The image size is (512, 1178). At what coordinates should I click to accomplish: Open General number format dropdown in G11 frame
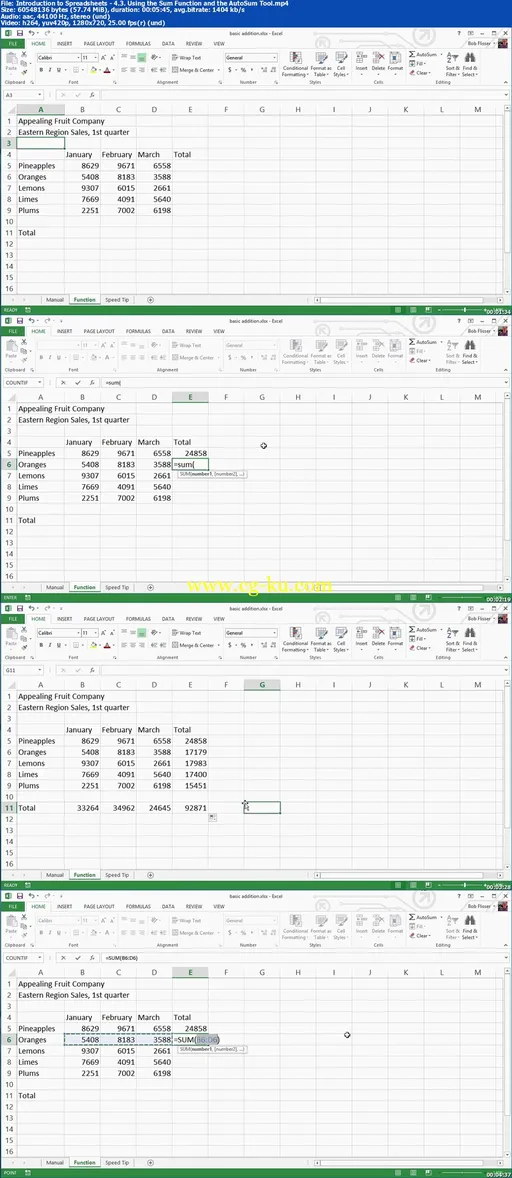click(274, 633)
